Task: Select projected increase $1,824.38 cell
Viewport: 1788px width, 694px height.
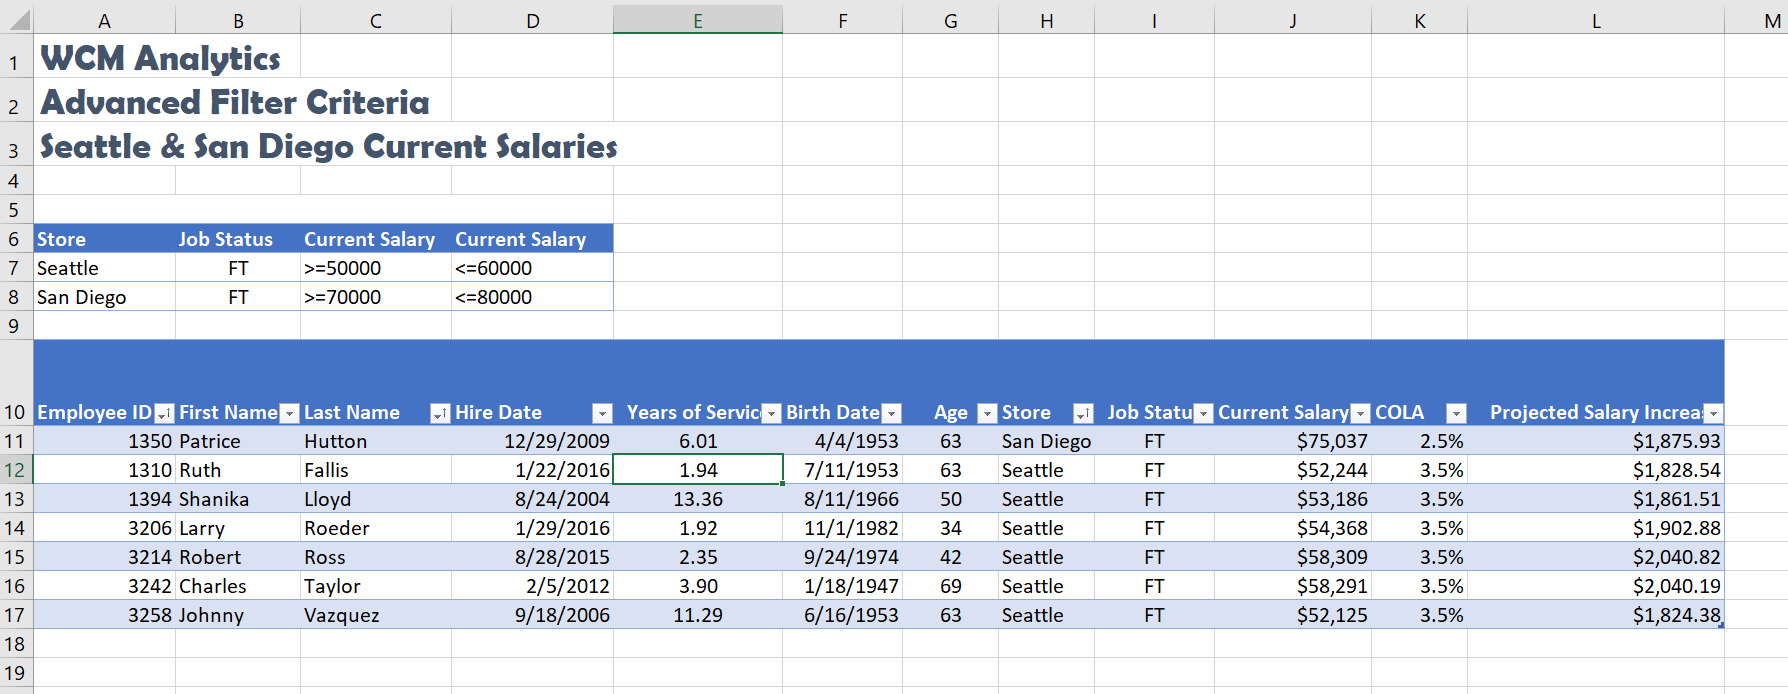Action: pos(1596,615)
